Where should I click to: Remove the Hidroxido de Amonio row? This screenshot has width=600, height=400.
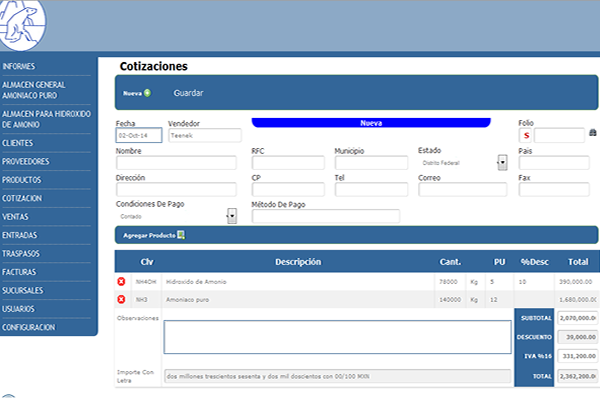point(121,282)
